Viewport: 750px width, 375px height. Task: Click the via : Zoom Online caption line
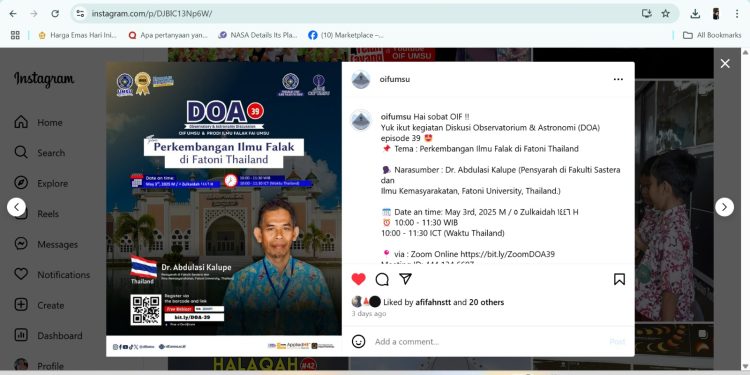point(468,254)
